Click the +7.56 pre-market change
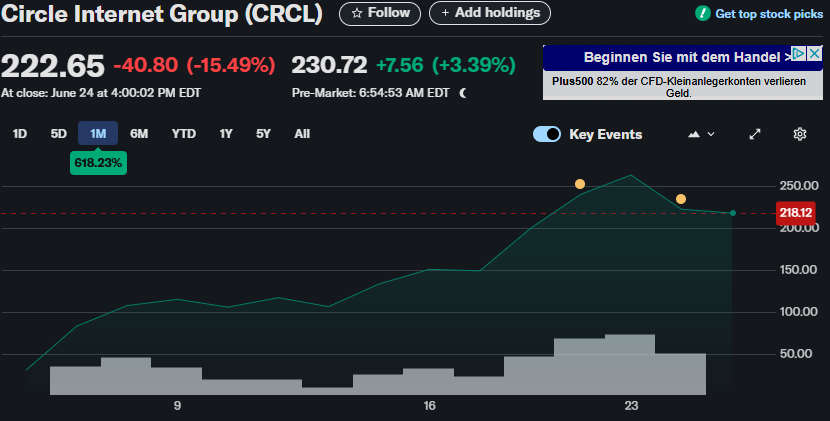Image resolution: width=830 pixels, height=421 pixels. click(x=400, y=65)
